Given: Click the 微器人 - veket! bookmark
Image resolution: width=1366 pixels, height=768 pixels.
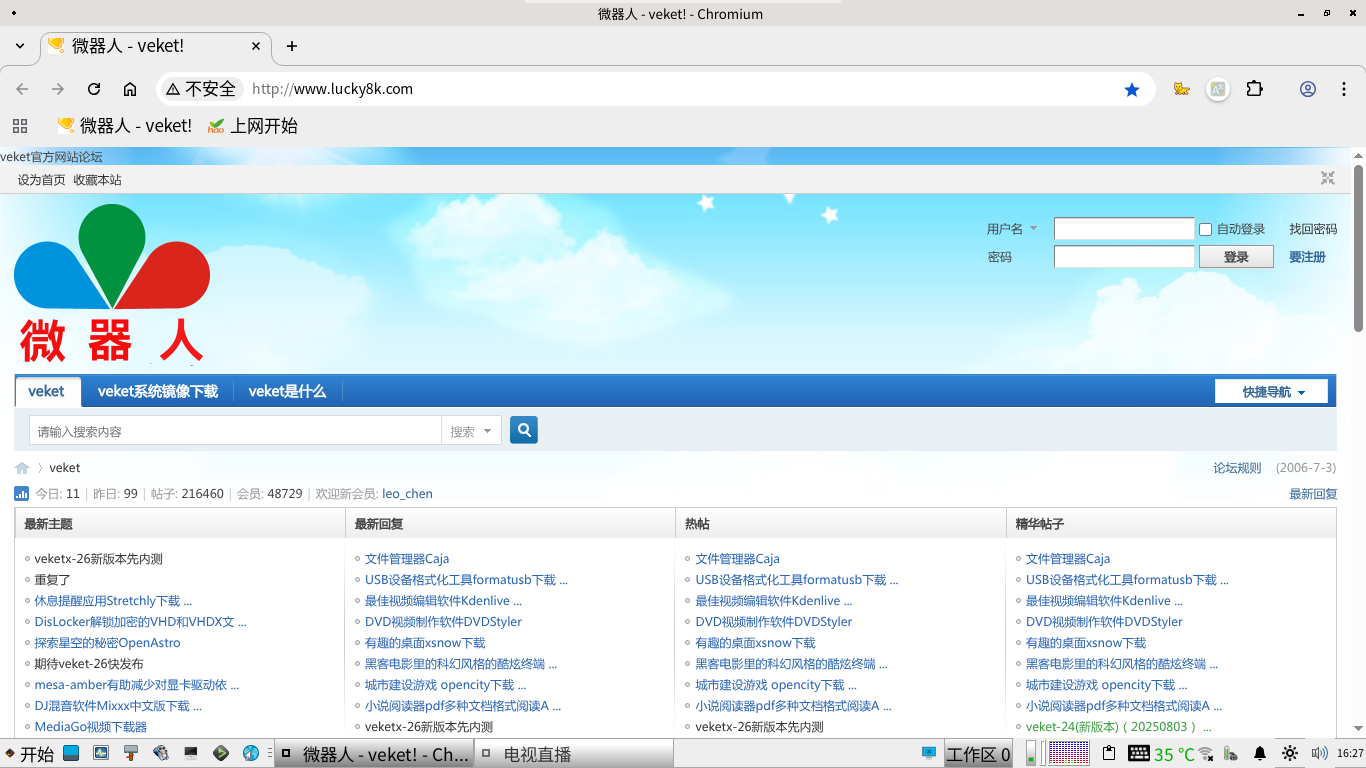Looking at the screenshot, I should (x=125, y=126).
